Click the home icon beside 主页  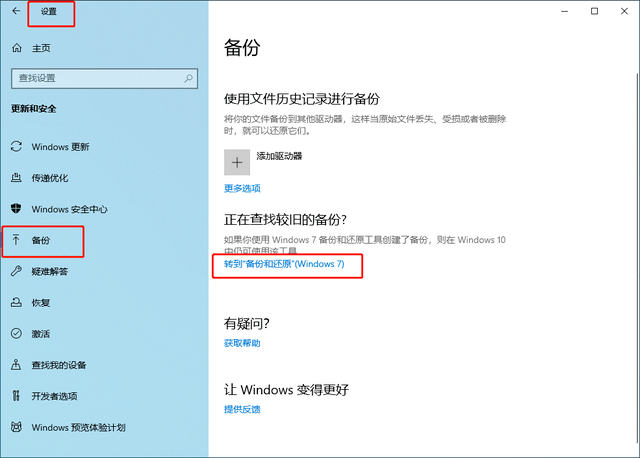(x=17, y=48)
